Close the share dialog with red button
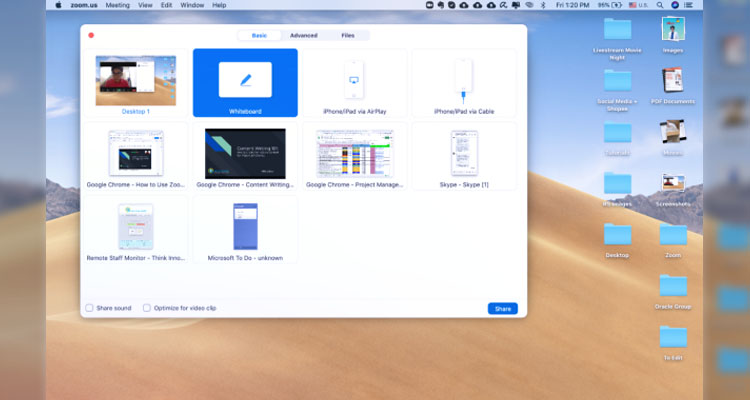The image size is (750, 400). point(91,35)
